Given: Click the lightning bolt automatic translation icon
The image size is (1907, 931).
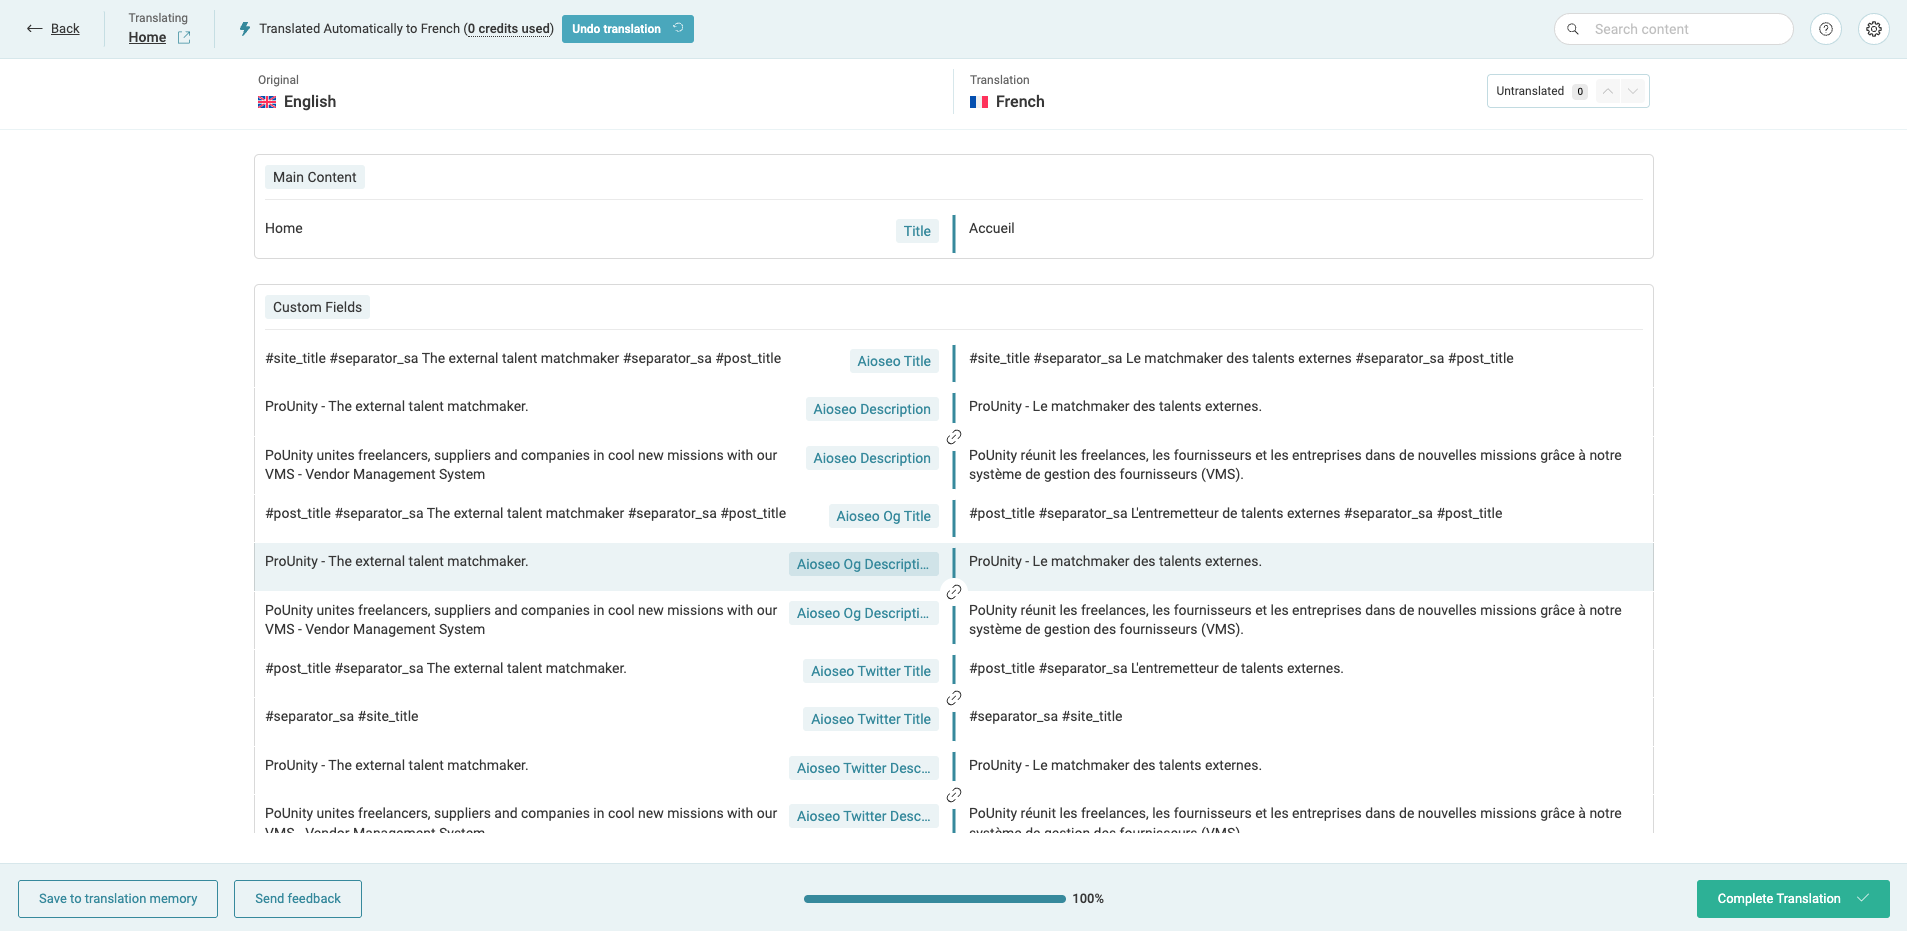Looking at the screenshot, I should pyautogui.click(x=245, y=29).
